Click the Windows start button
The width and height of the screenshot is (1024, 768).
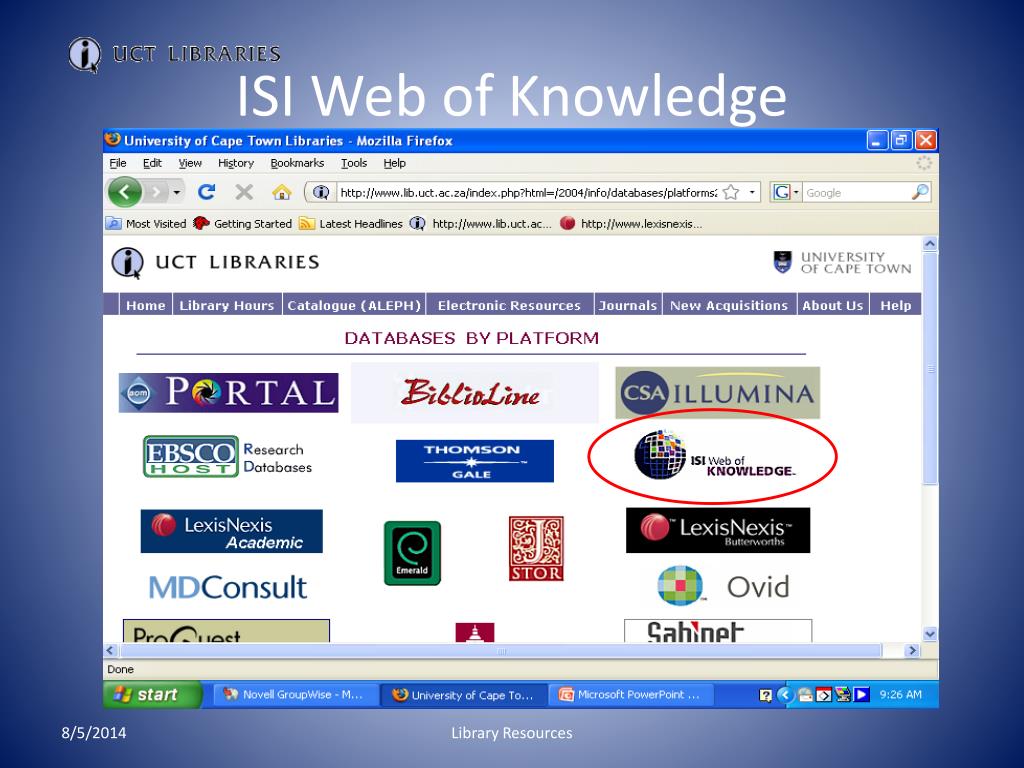point(152,694)
